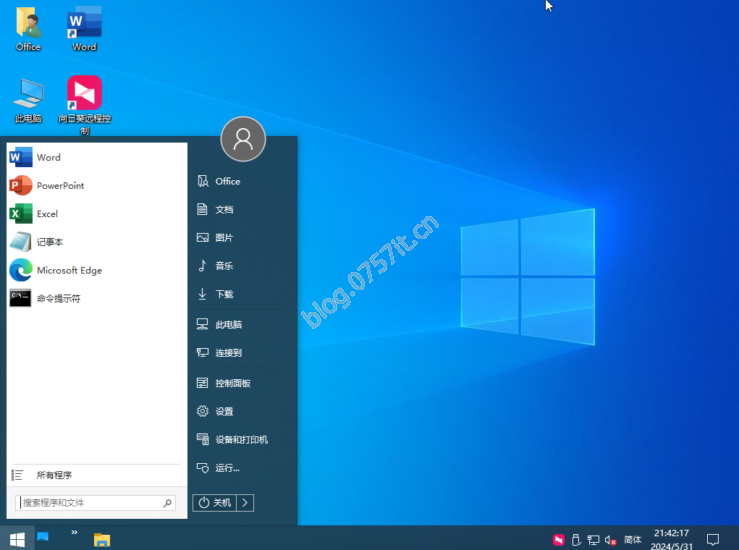Open the 此电脑 desktop icon
Image resolution: width=739 pixels, height=550 pixels.
[29, 100]
